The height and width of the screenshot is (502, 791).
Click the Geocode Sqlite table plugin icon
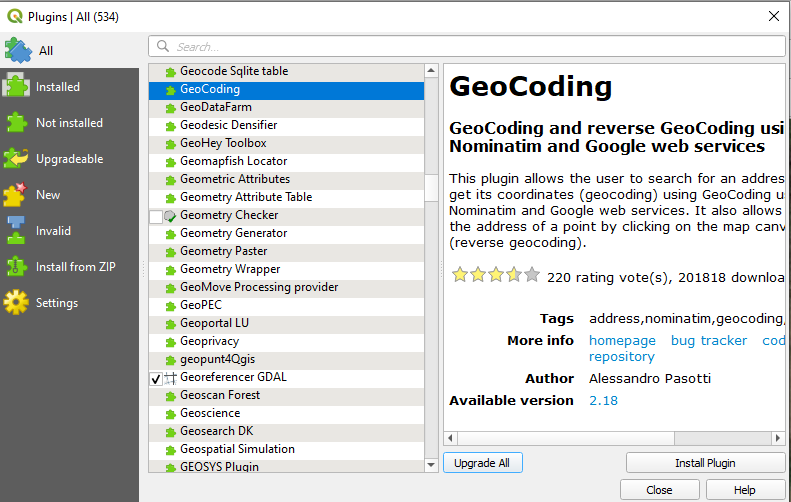point(171,72)
